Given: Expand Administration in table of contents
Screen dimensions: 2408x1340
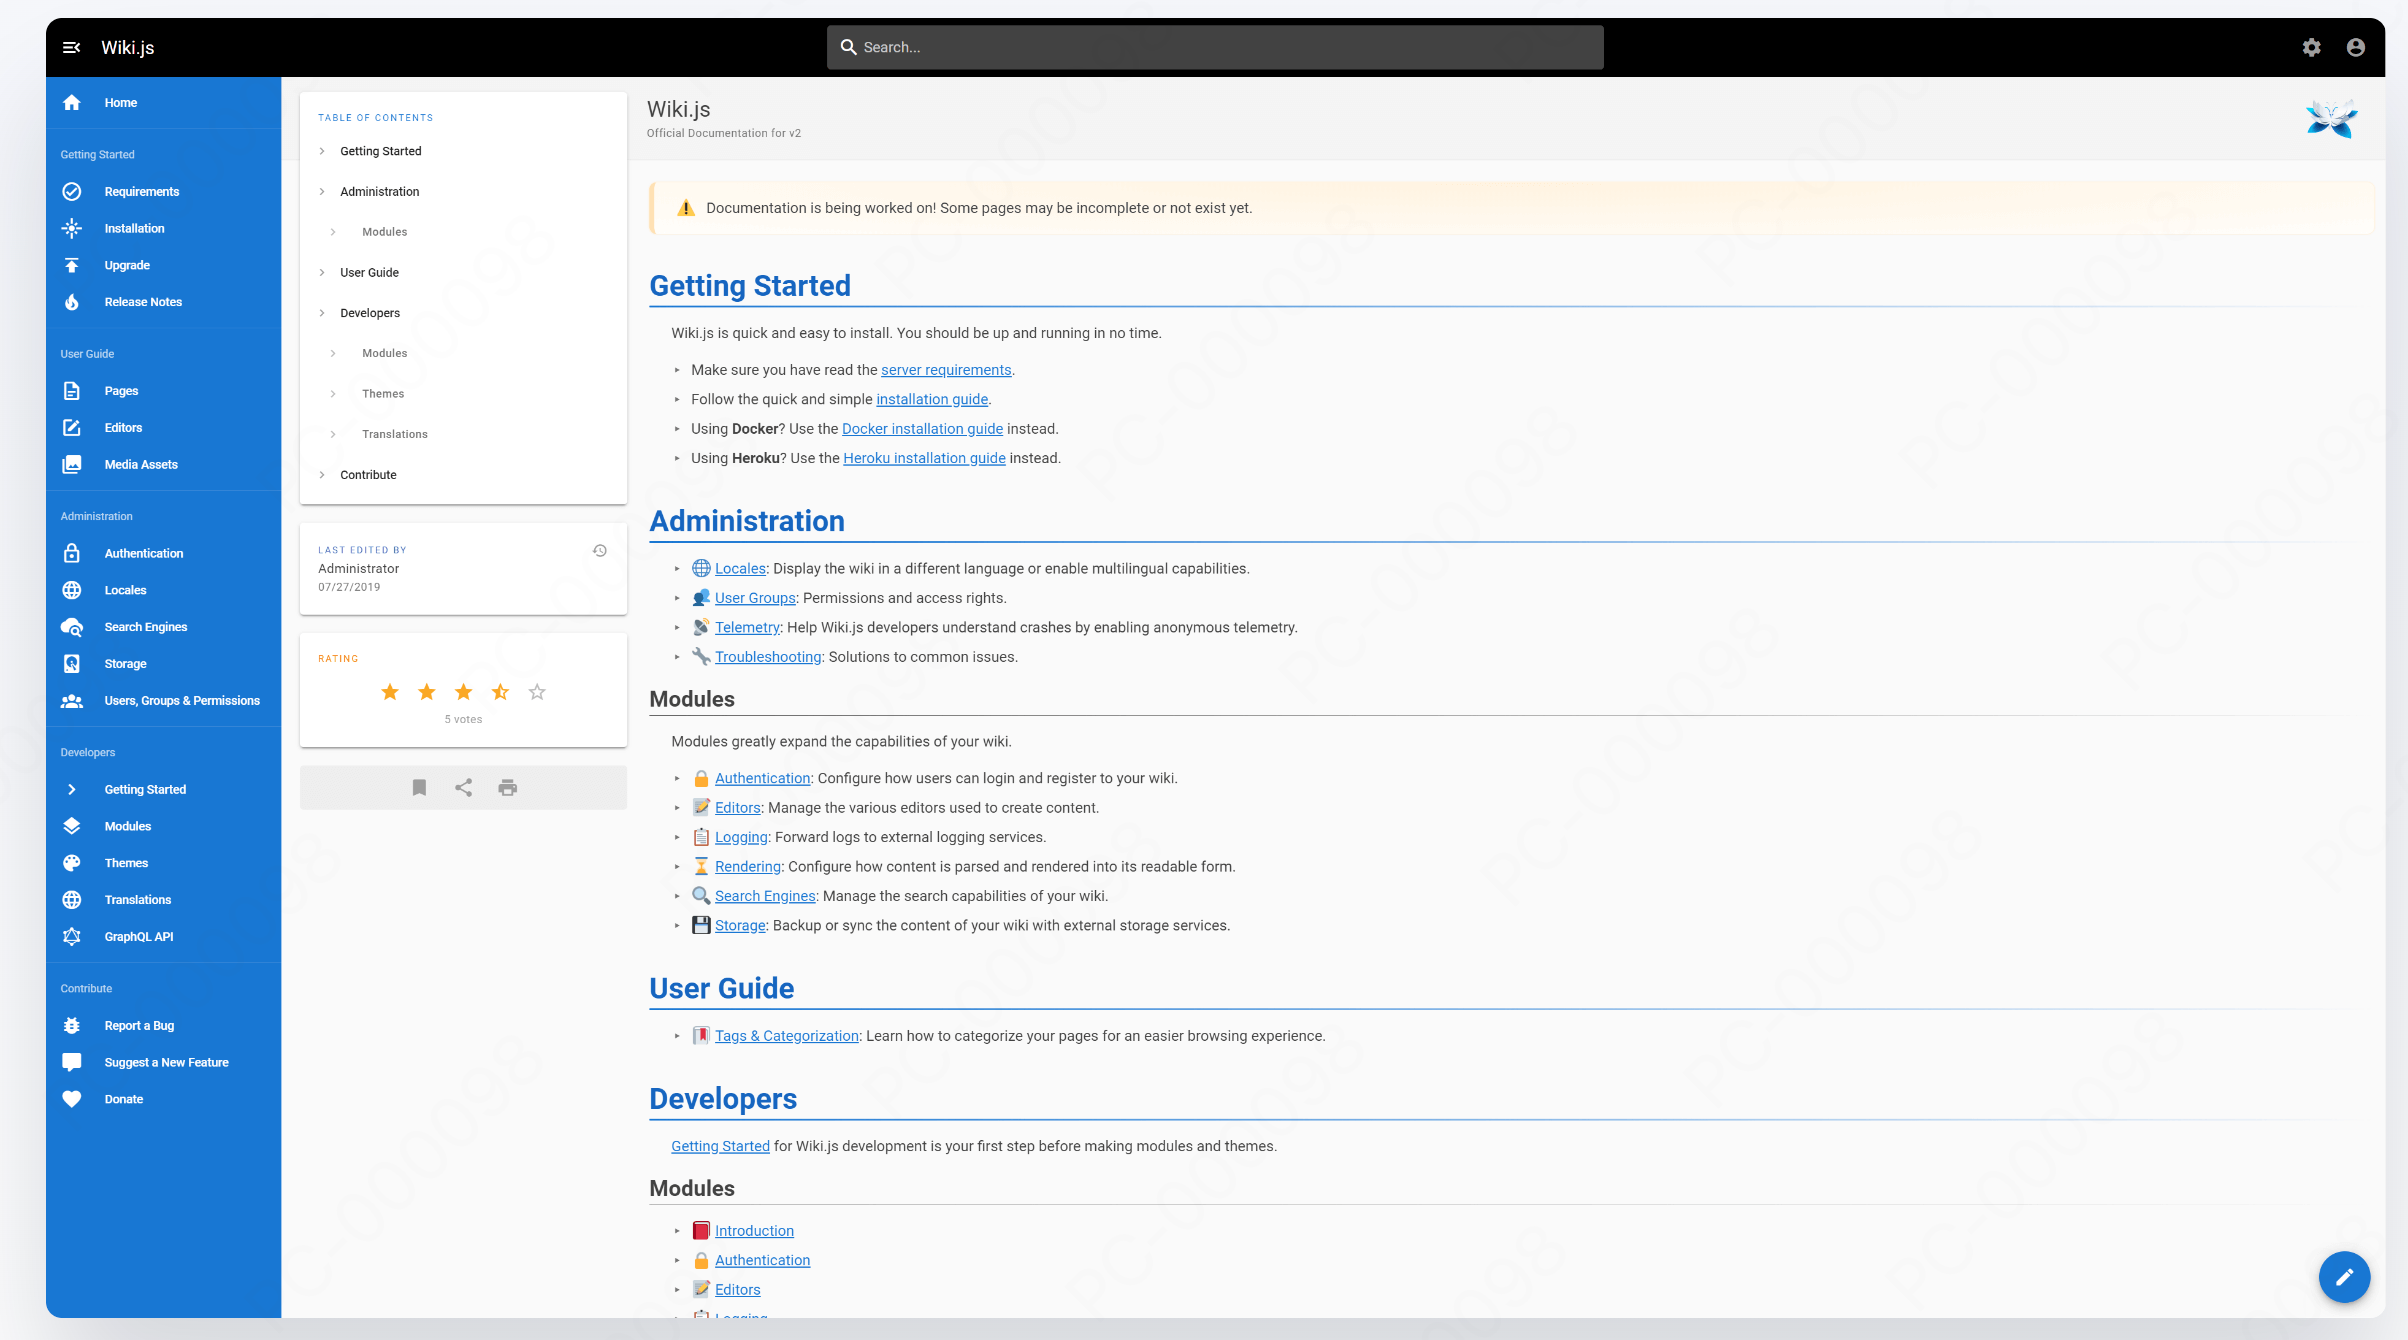Looking at the screenshot, I should click(x=379, y=192).
